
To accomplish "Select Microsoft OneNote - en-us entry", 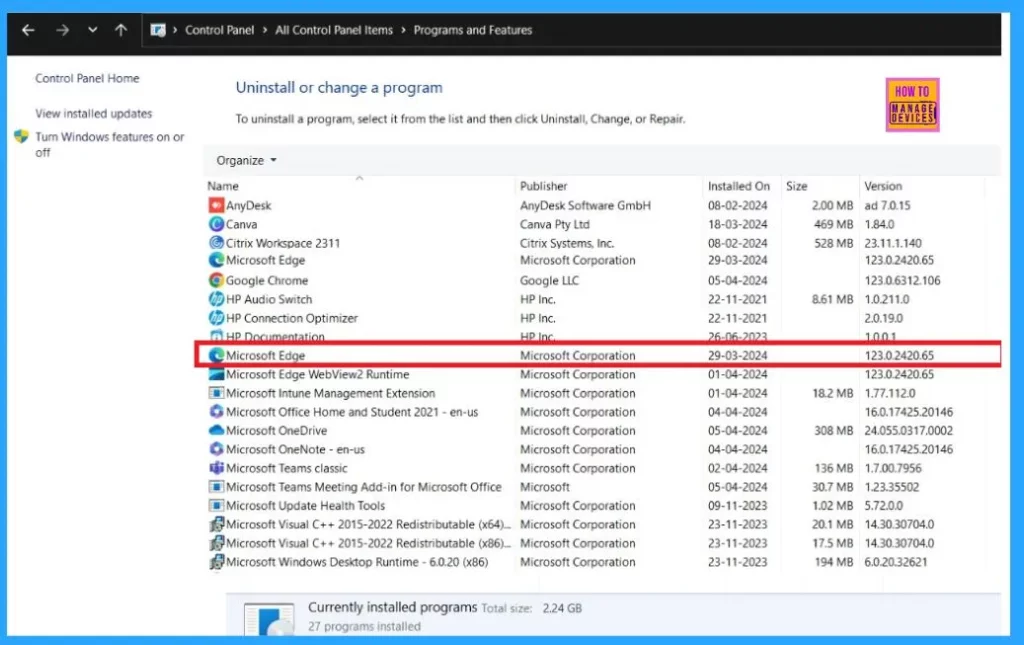I will click(x=295, y=449).
